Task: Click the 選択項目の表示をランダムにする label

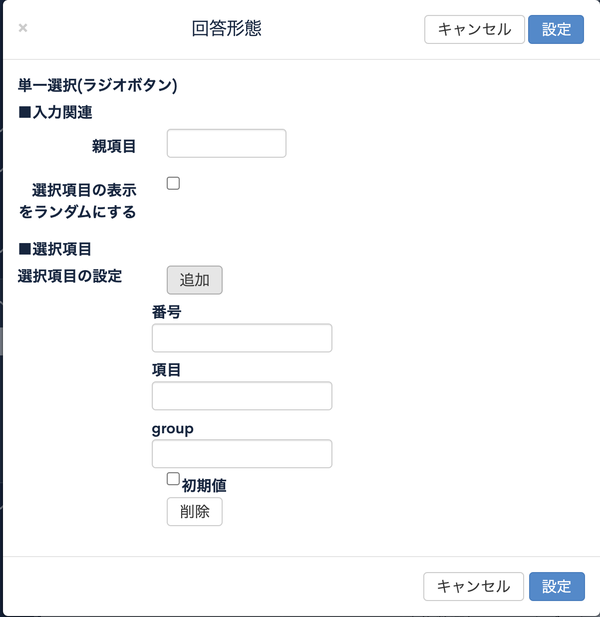Action: 78,201
